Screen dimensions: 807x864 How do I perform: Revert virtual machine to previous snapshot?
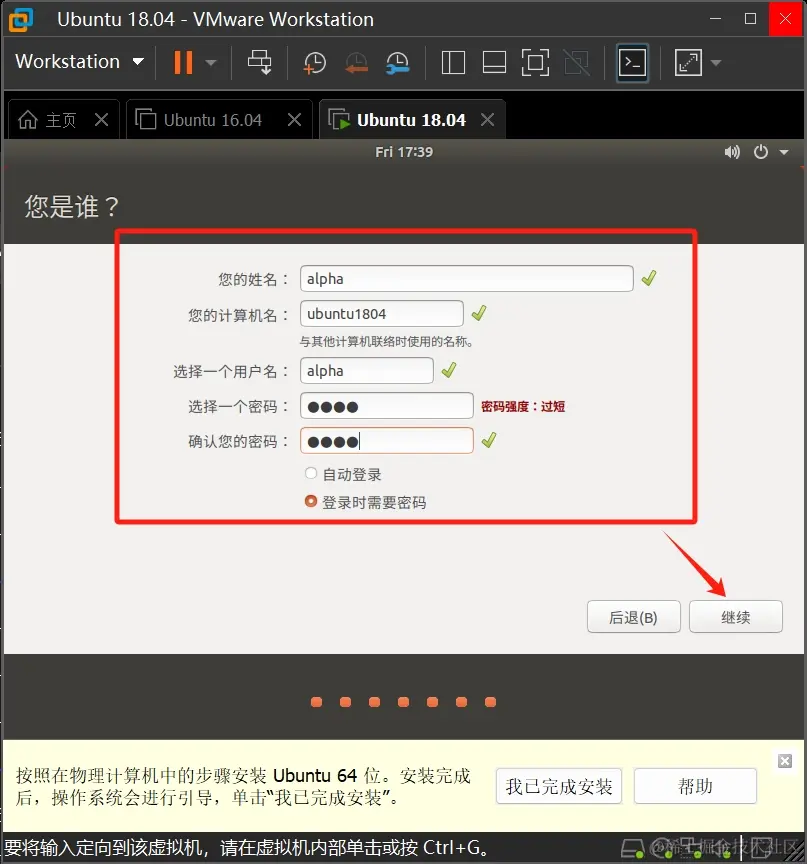click(x=356, y=62)
